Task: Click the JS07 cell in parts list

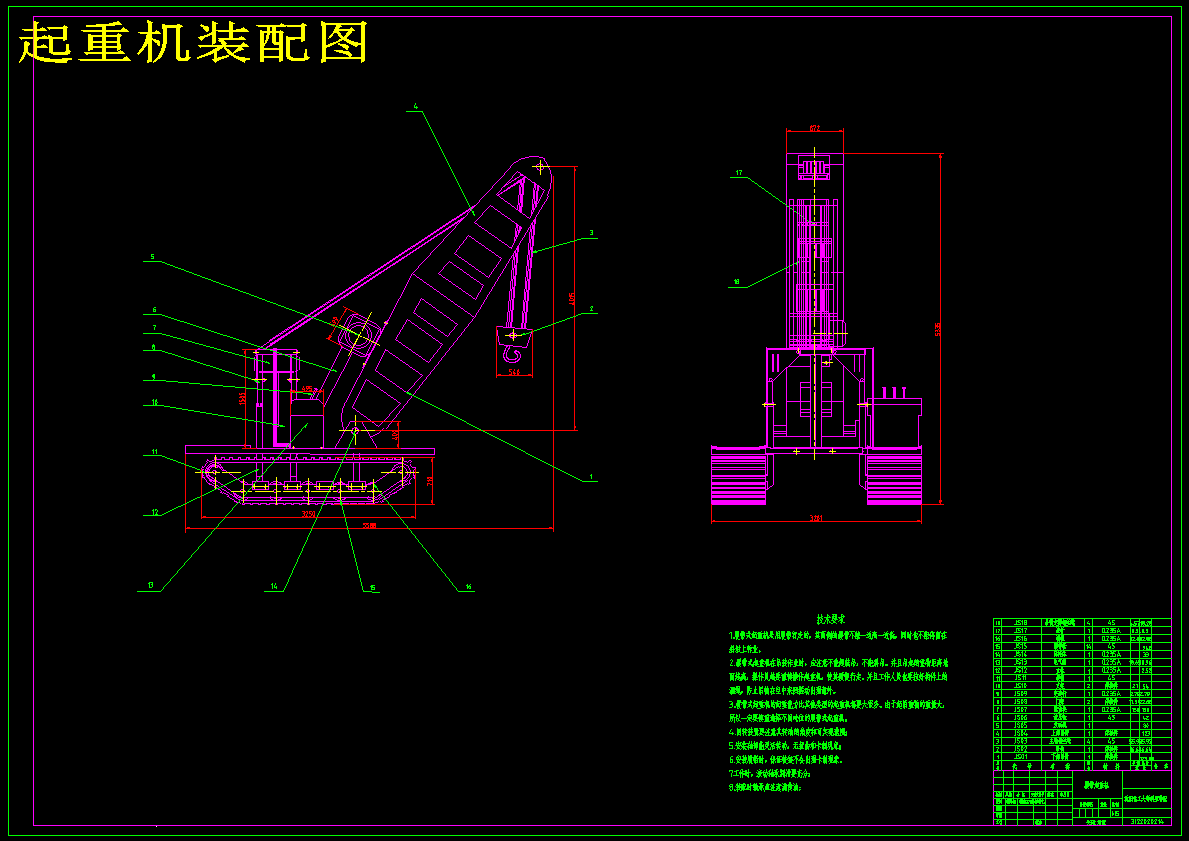Action: coord(1021,709)
